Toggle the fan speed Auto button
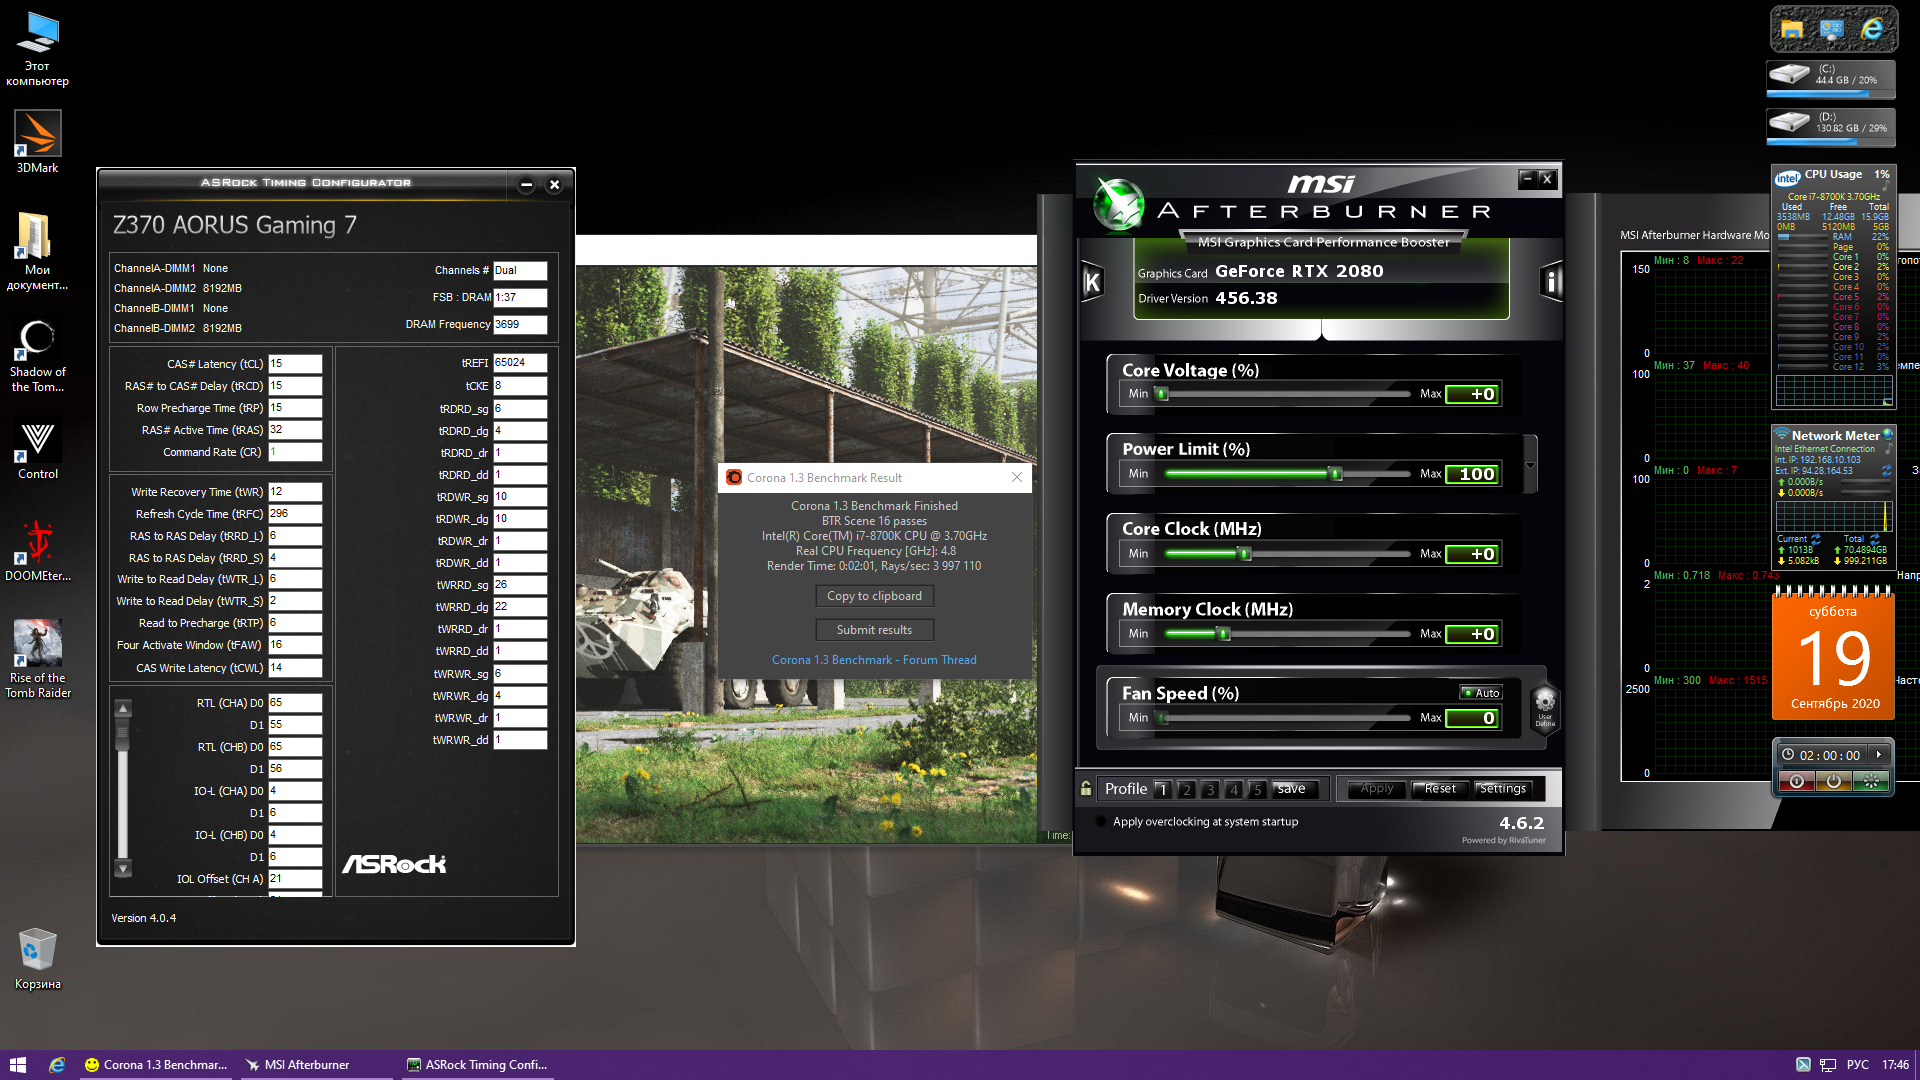1920x1080 pixels. [x=1481, y=693]
